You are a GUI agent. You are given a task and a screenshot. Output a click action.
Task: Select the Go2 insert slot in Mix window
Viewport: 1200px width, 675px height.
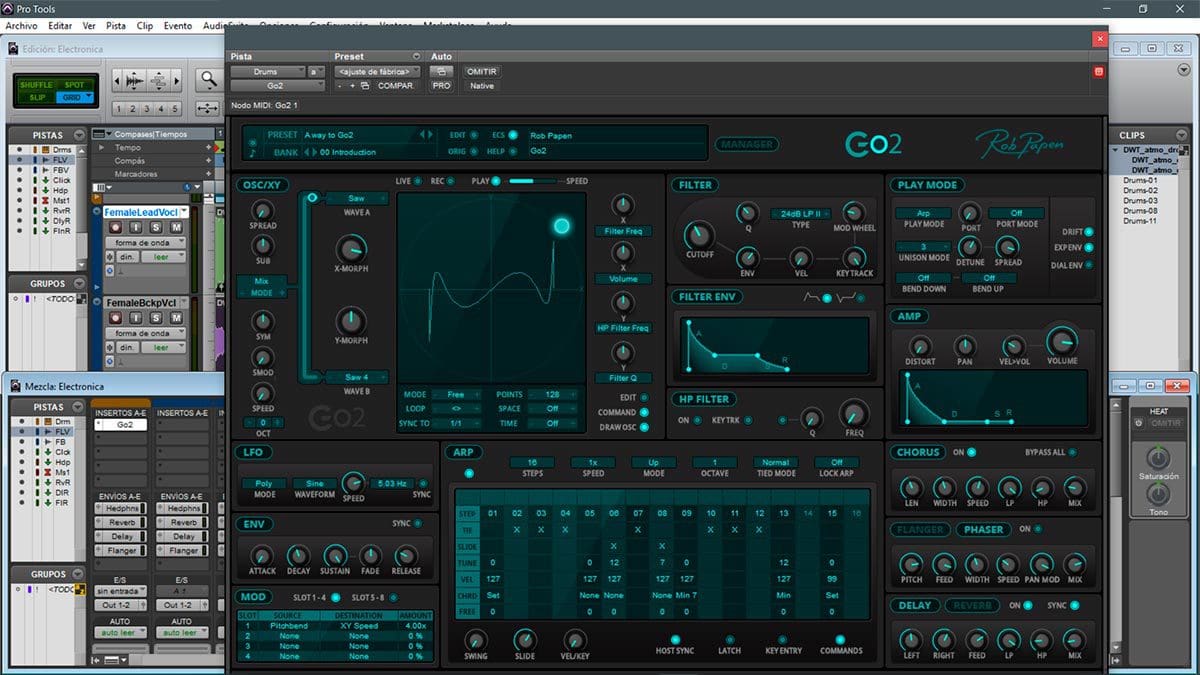[x=124, y=425]
